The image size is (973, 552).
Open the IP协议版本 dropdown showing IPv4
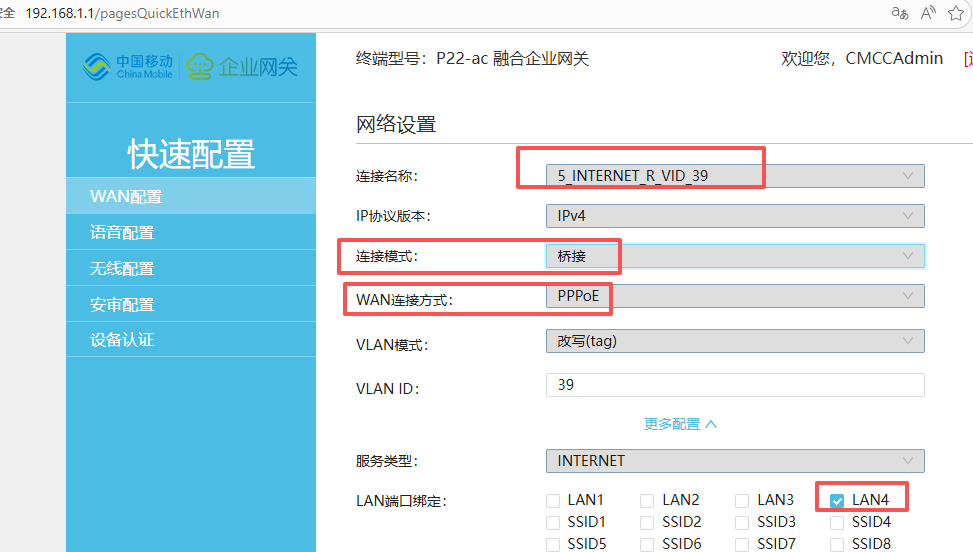click(x=735, y=216)
